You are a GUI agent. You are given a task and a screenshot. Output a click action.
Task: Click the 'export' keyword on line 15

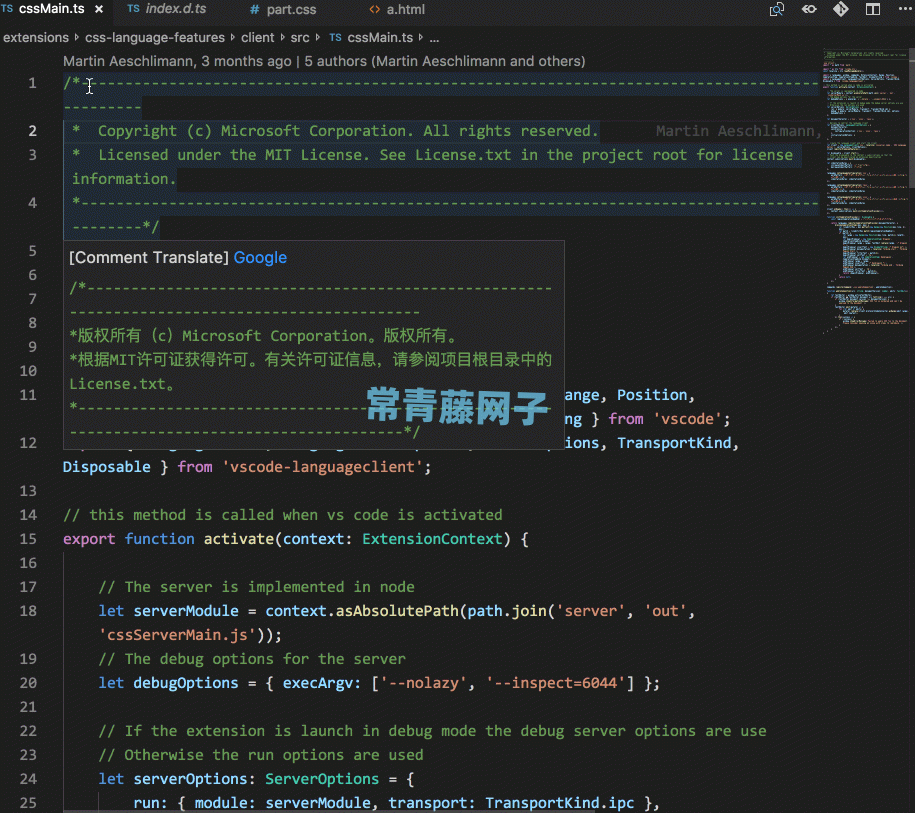[89, 539]
